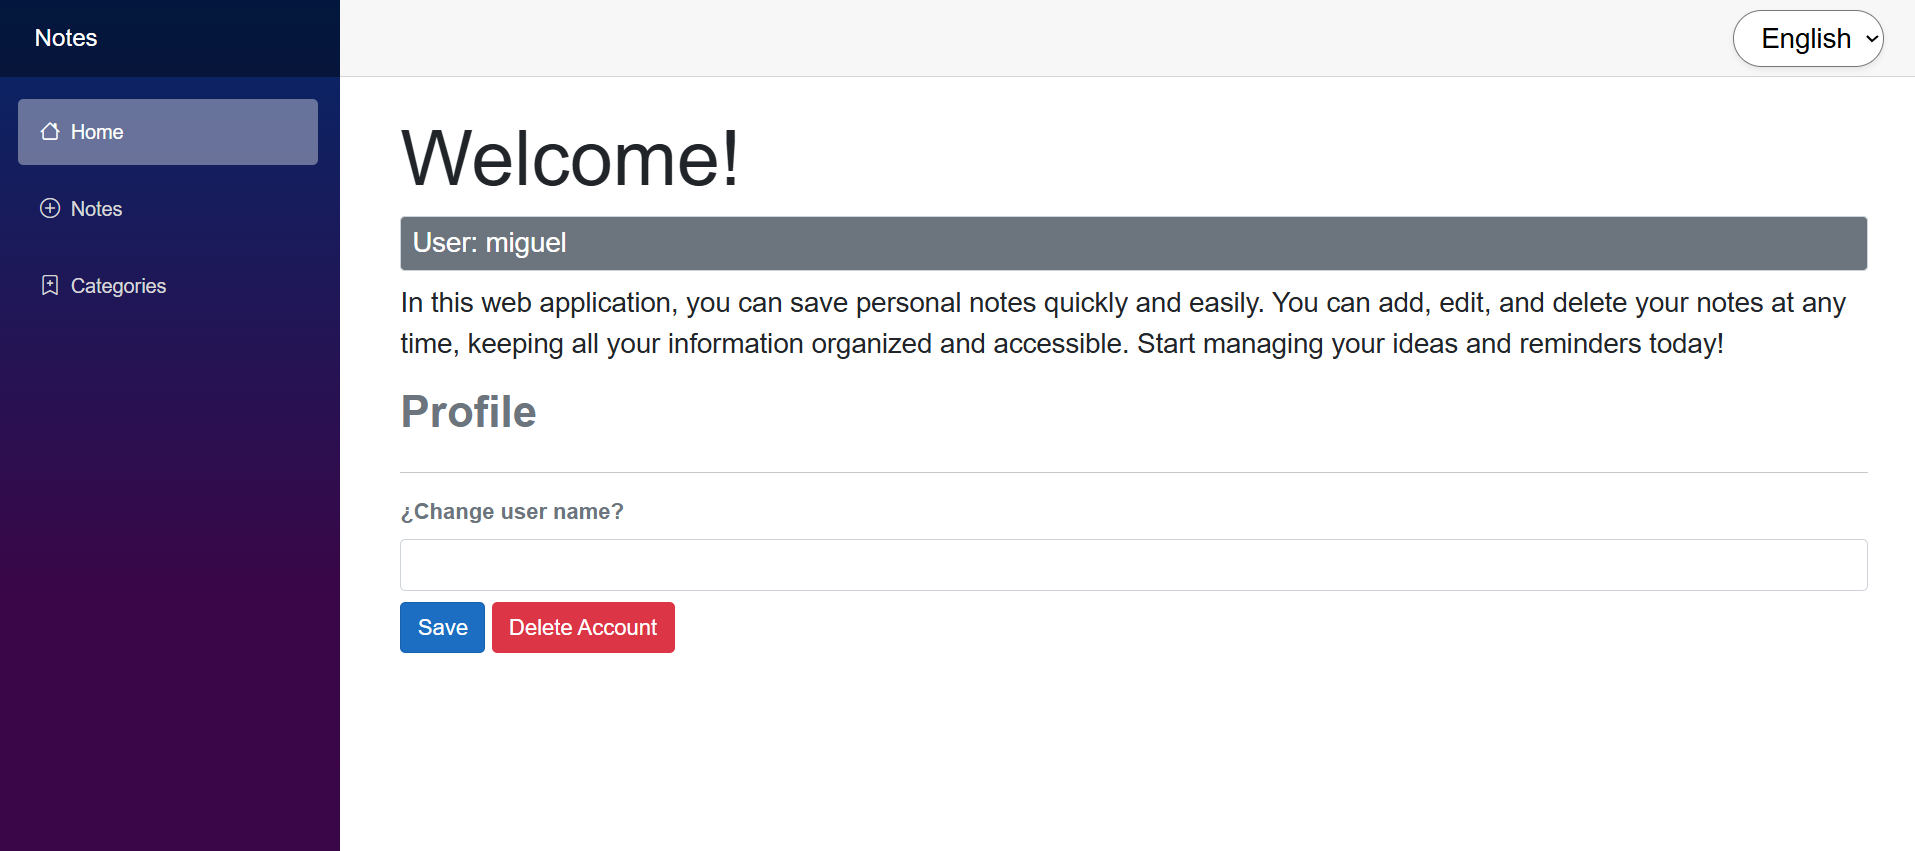Focus the change user name text field

pyautogui.click(x=1133, y=565)
